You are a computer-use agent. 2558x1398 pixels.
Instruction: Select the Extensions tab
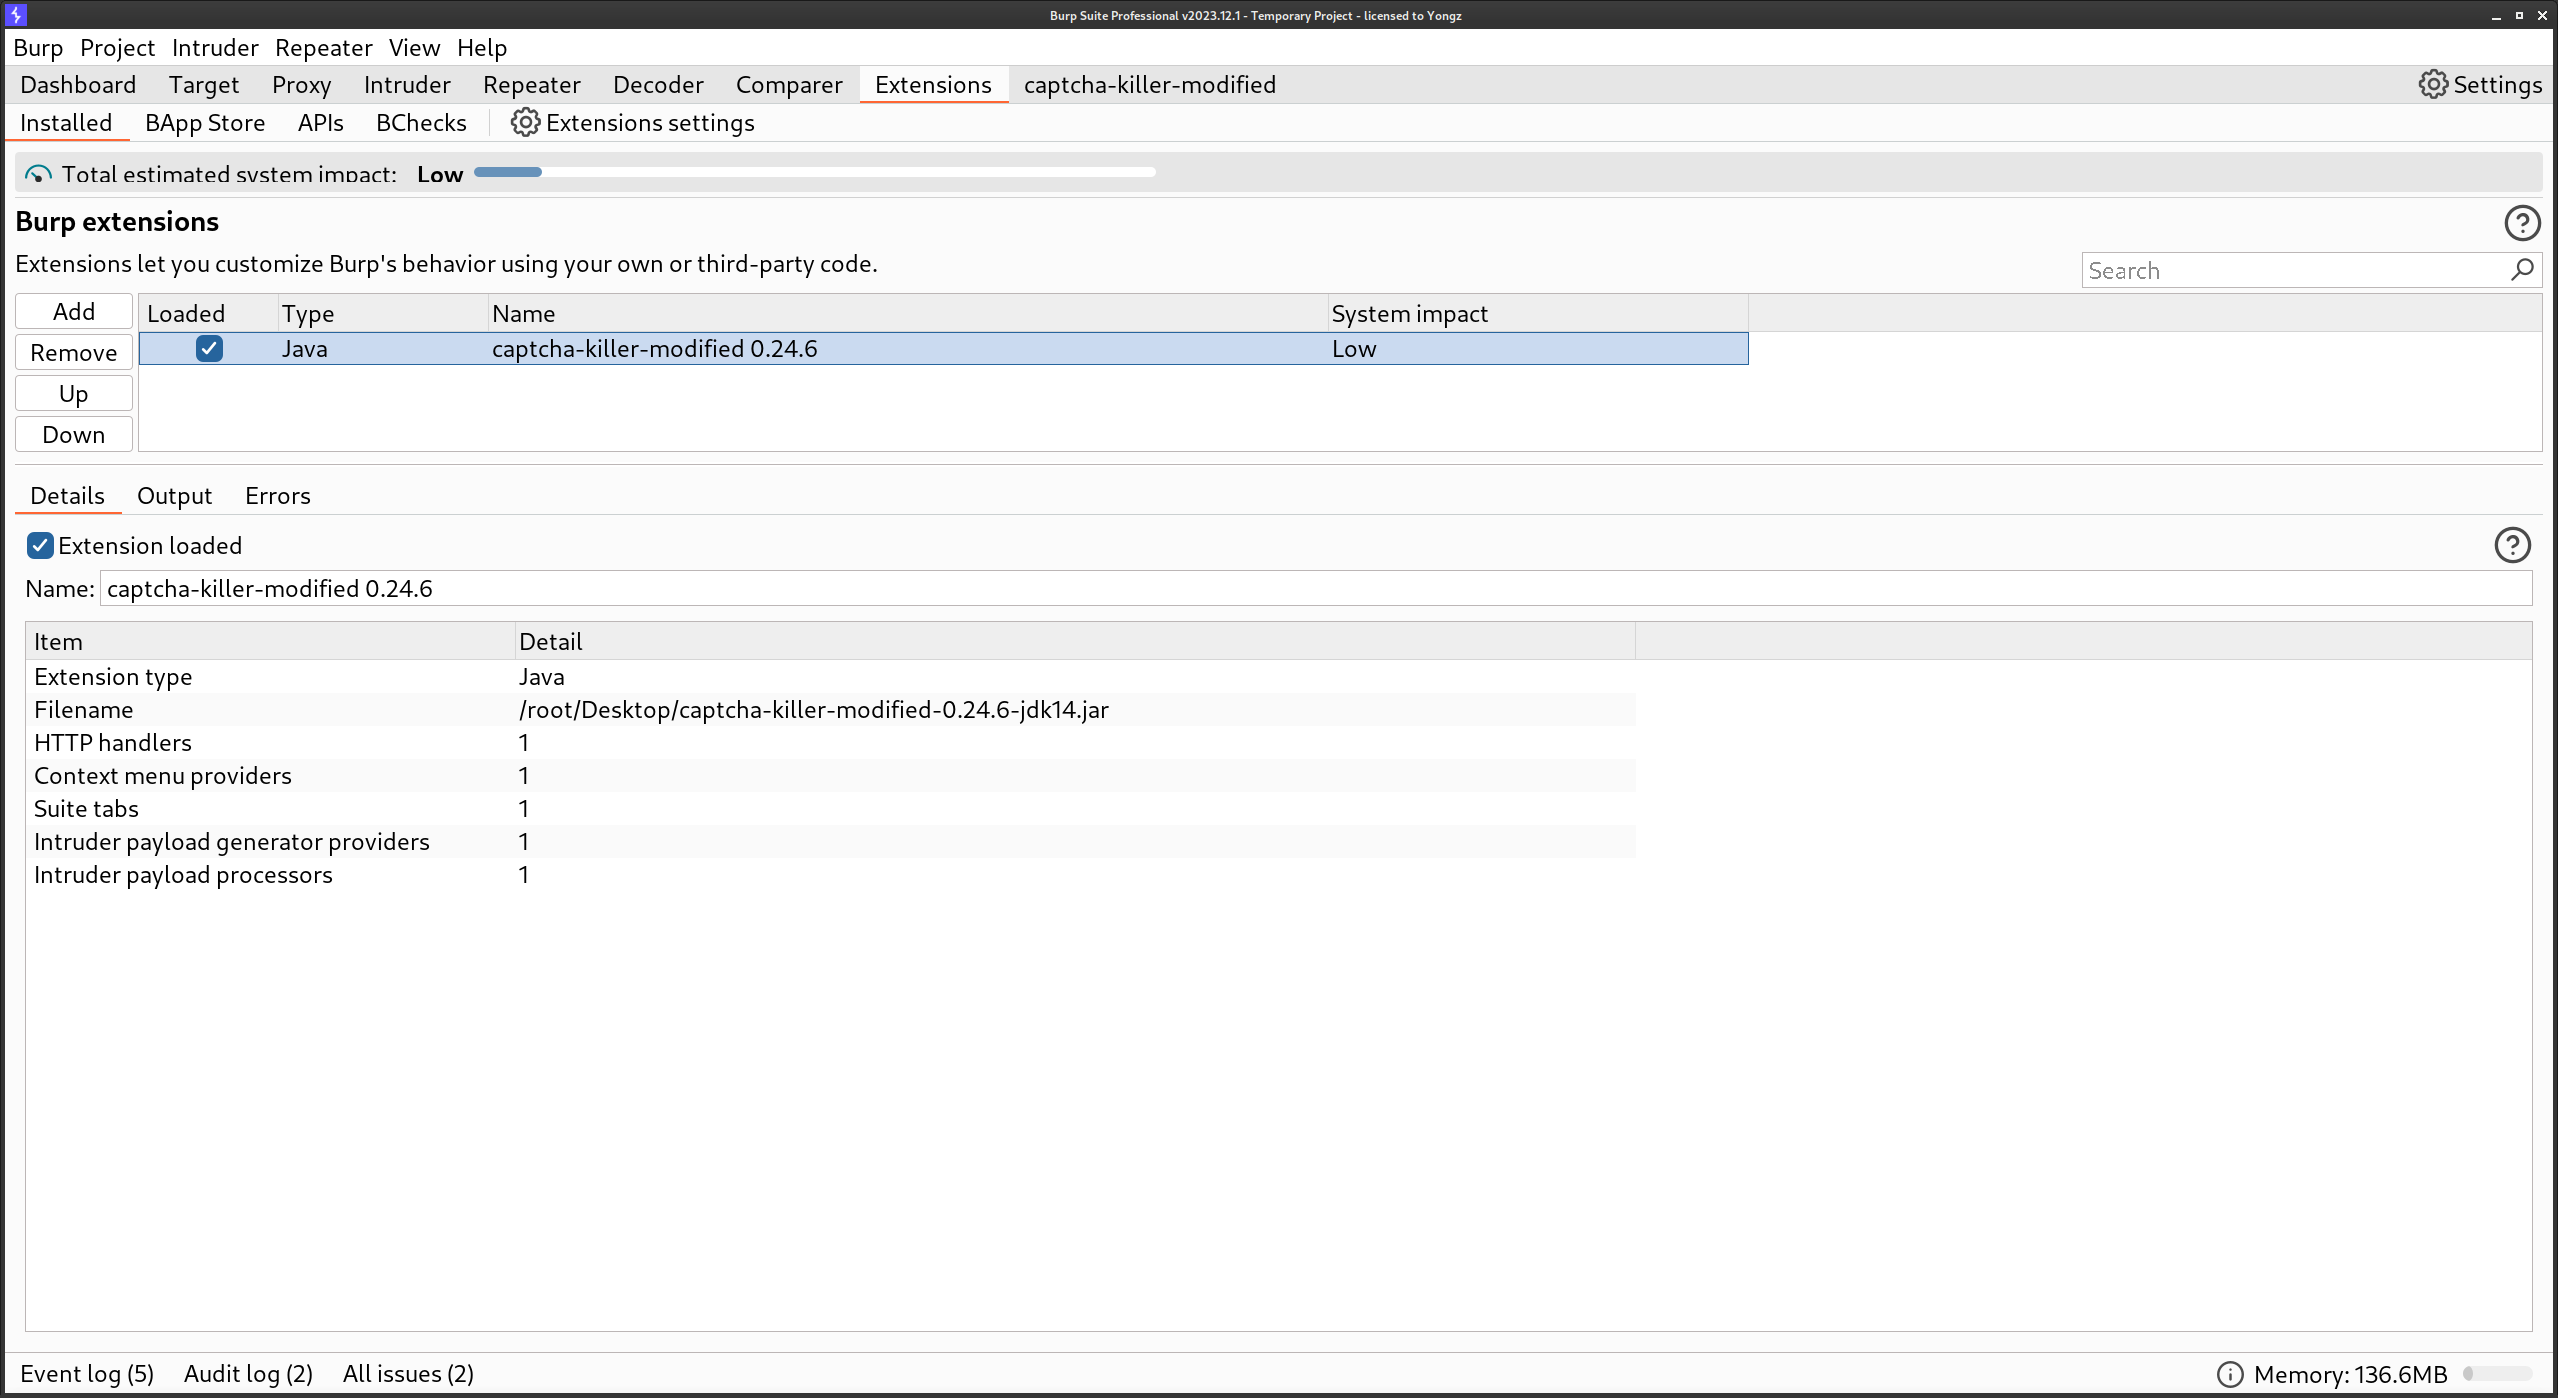click(x=933, y=85)
